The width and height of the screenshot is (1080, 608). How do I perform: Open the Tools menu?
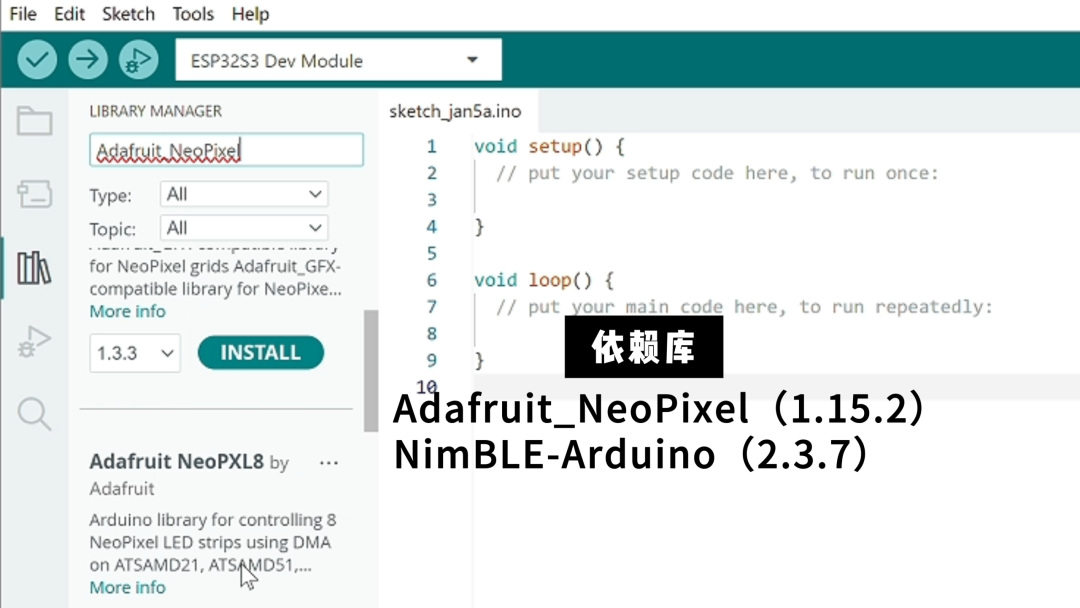pos(193,14)
